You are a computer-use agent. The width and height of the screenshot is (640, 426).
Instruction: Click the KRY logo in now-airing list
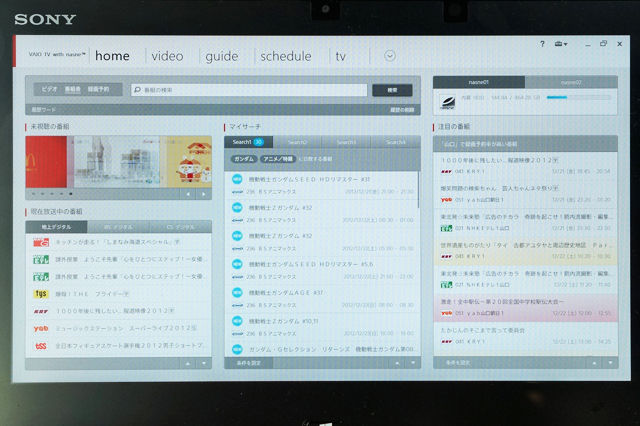41,311
